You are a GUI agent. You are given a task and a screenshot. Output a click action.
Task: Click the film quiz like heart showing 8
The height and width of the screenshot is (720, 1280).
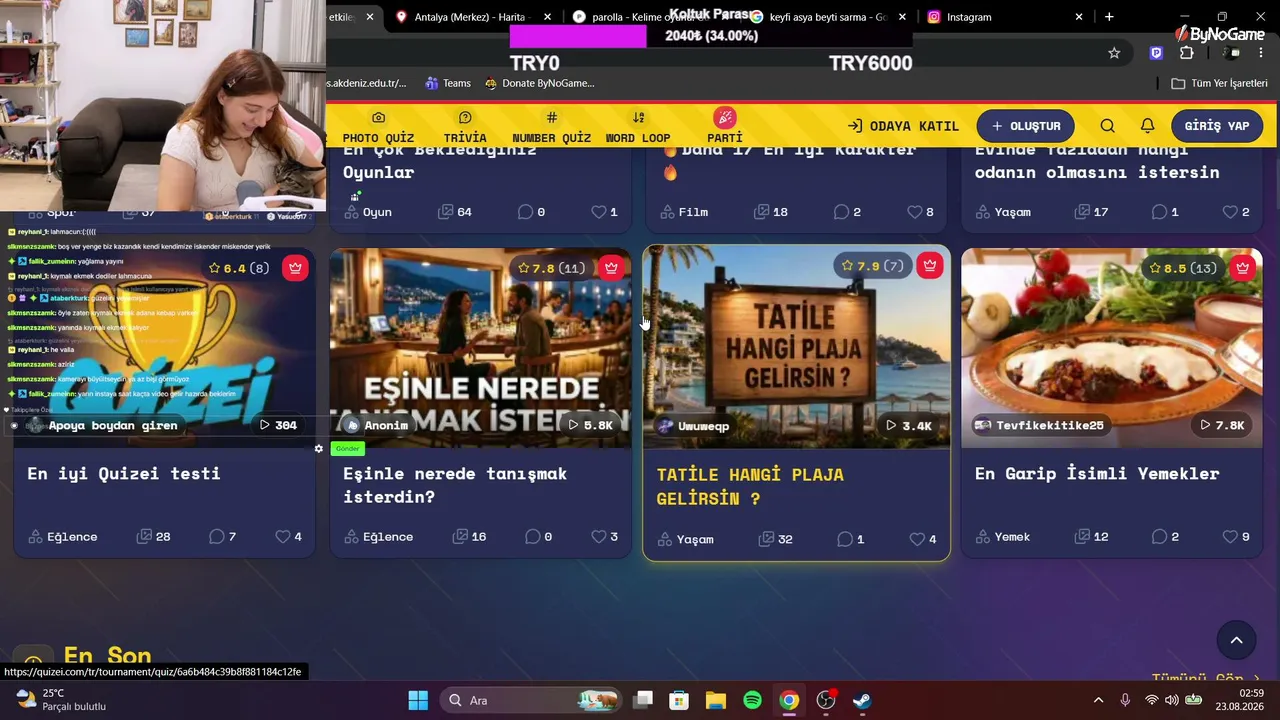pyautogui.click(x=920, y=212)
